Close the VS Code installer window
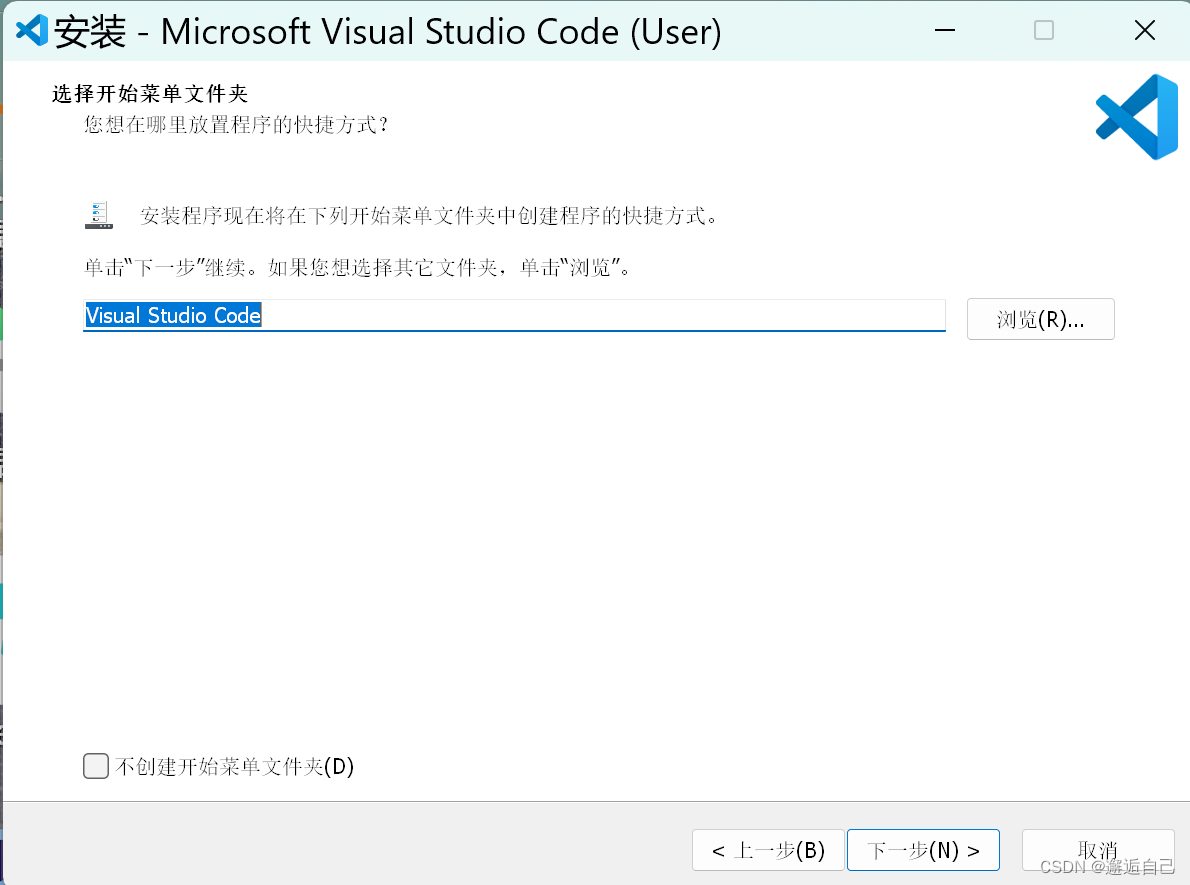This screenshot has height=885, width=1190. tap(1144, 30)
